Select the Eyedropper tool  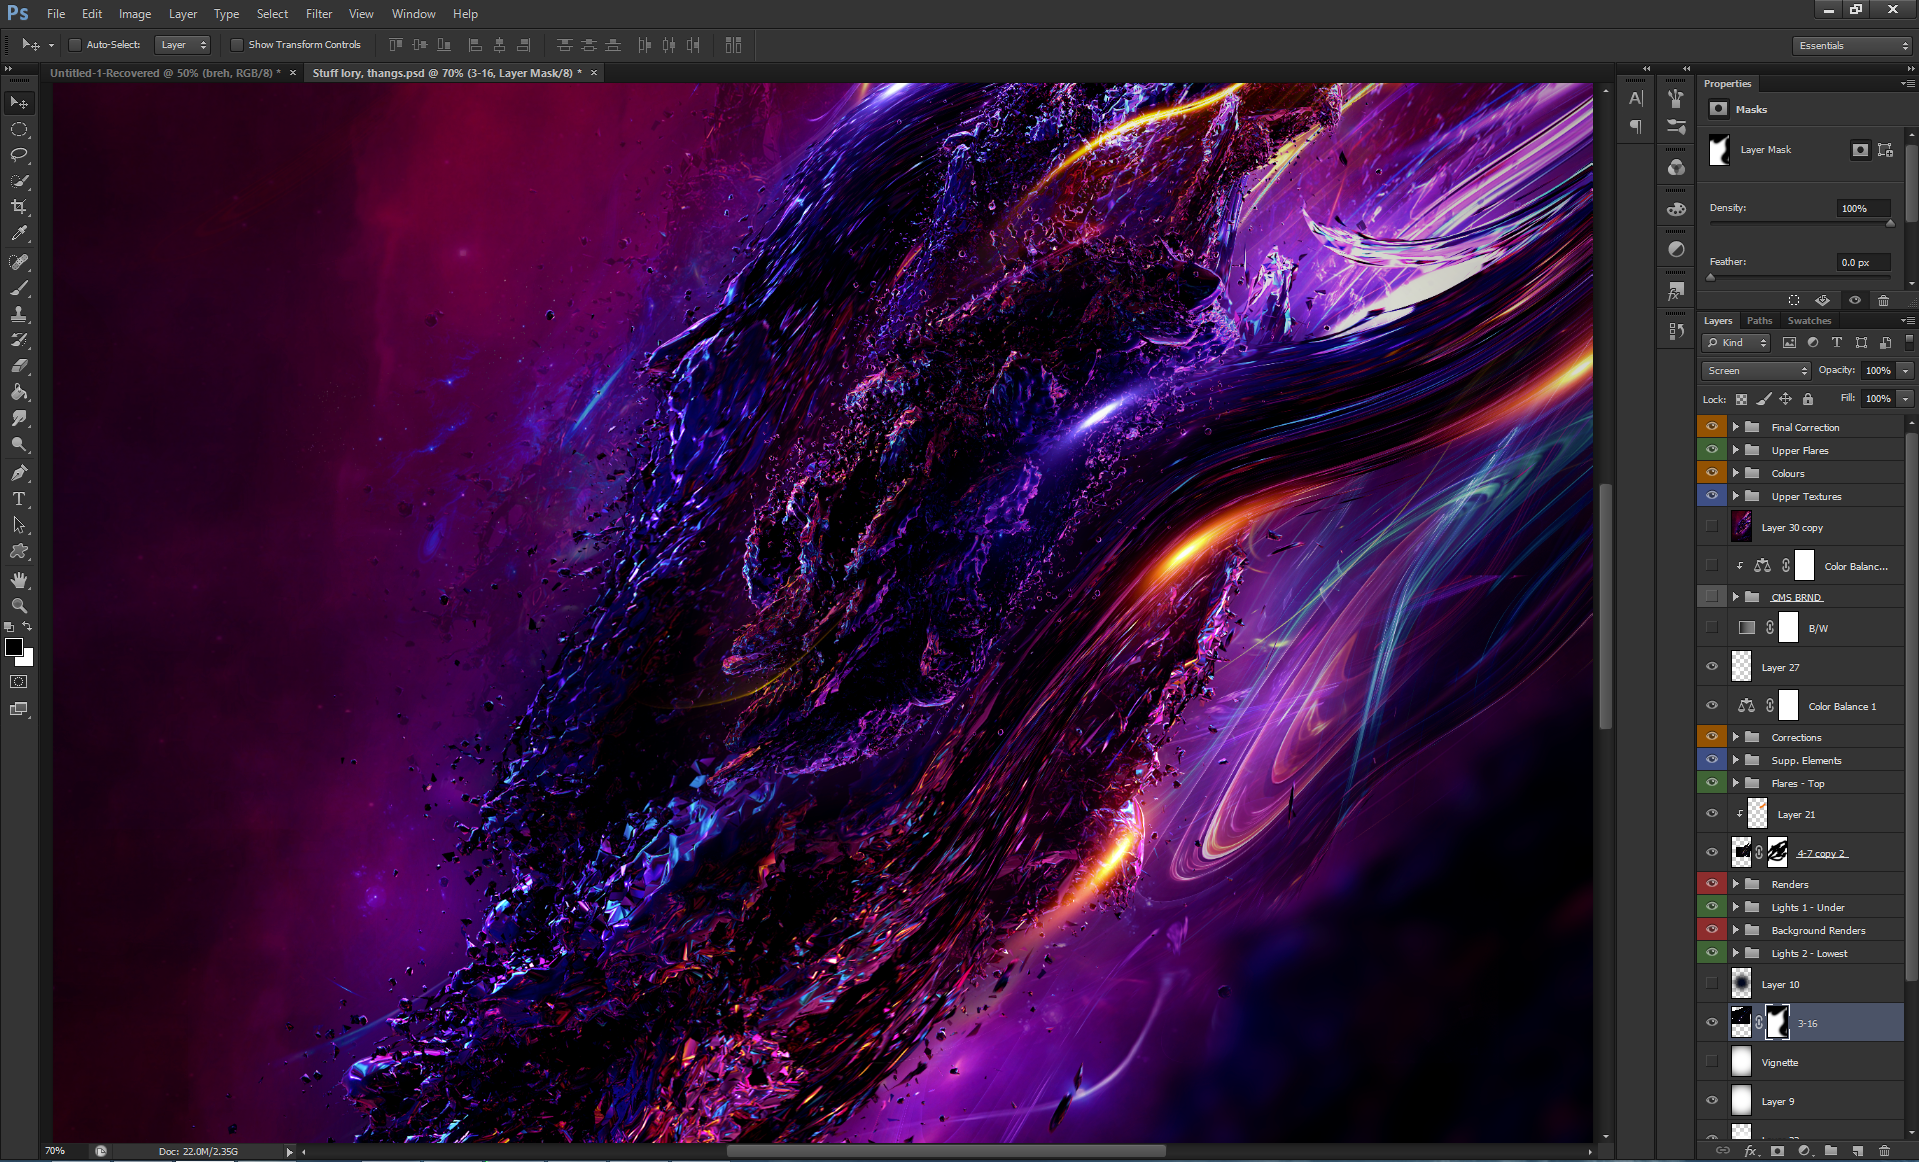point(19,234)
